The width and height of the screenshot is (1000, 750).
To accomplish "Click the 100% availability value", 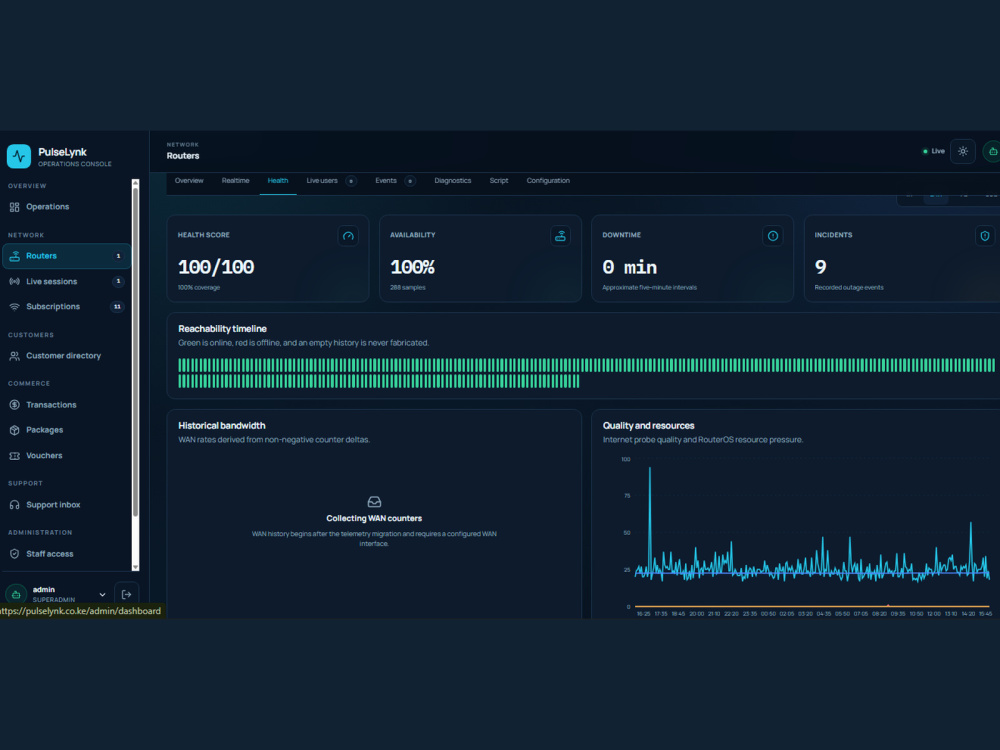I will tap(412, 267).
